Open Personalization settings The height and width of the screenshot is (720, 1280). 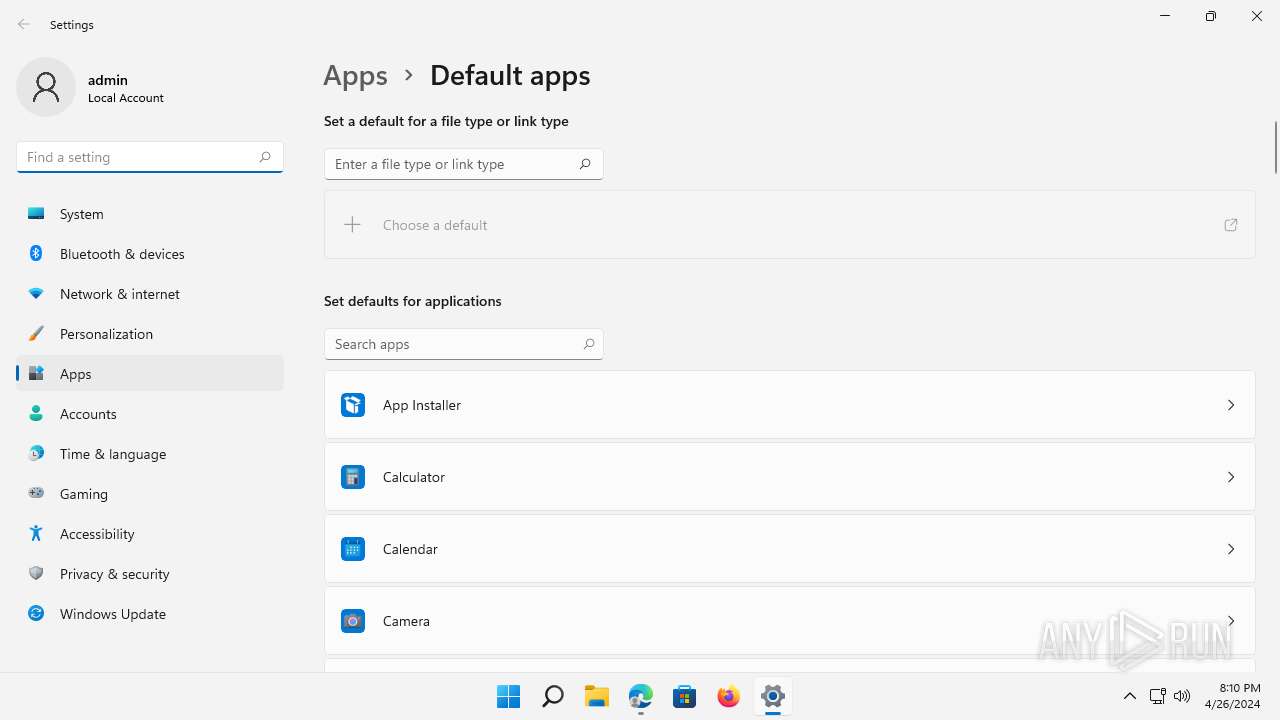150,334
